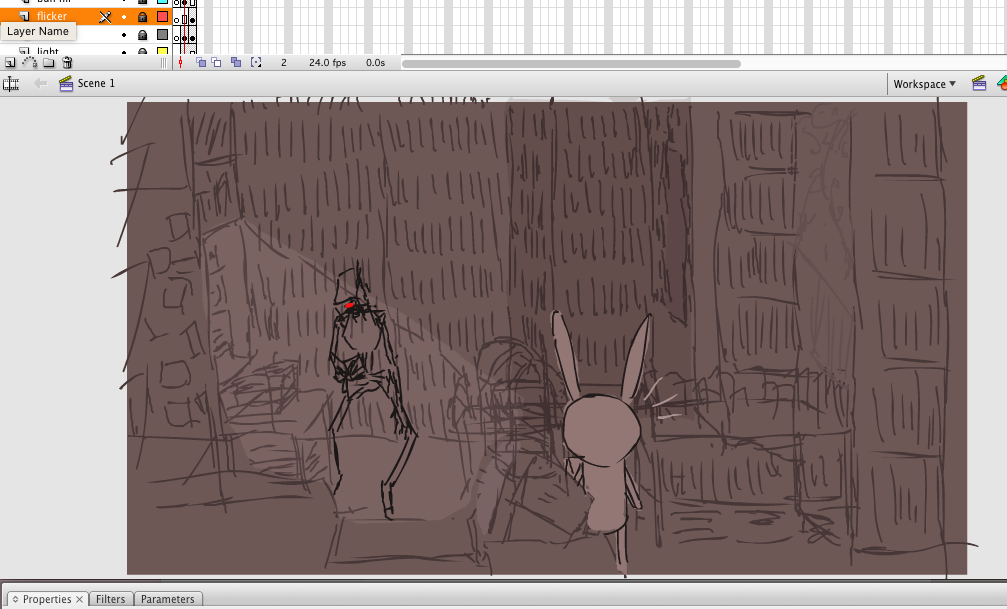This screenshot has width=1007, height=609.
Task: Switch to the Filters tab
Action: tap(110, 599)
